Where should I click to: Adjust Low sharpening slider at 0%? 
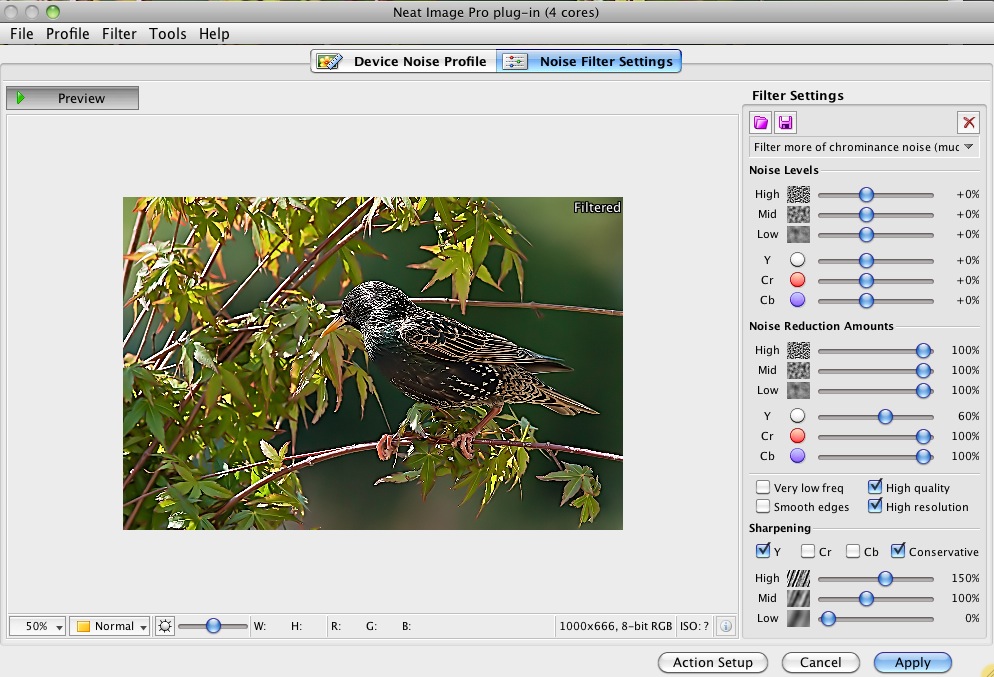tap(828, 619)
